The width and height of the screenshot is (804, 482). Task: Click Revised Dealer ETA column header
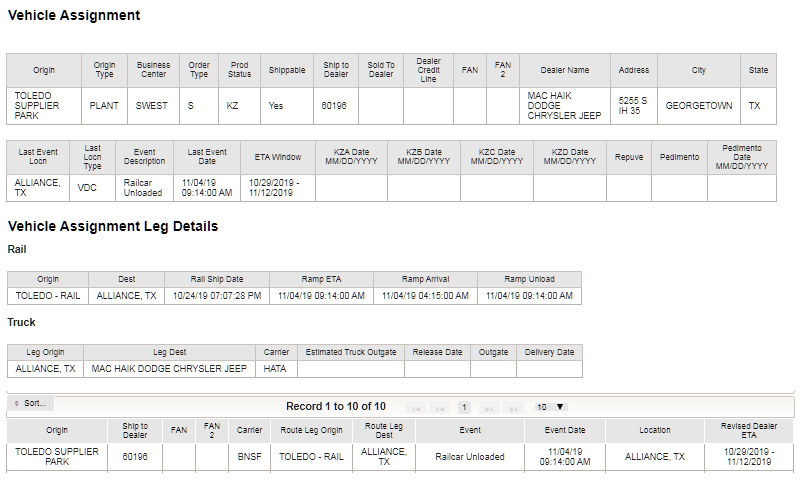(x=749, y=431)
